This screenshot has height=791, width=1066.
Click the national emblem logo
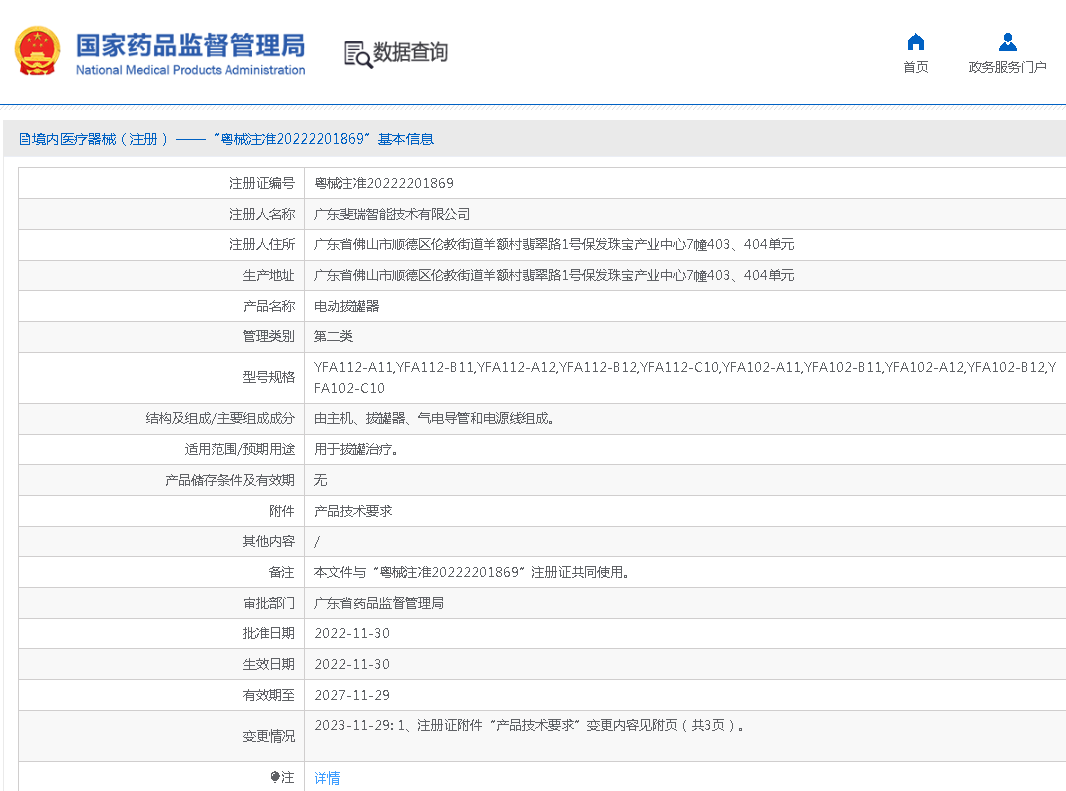pyautogui.click(x=37, y=52)
